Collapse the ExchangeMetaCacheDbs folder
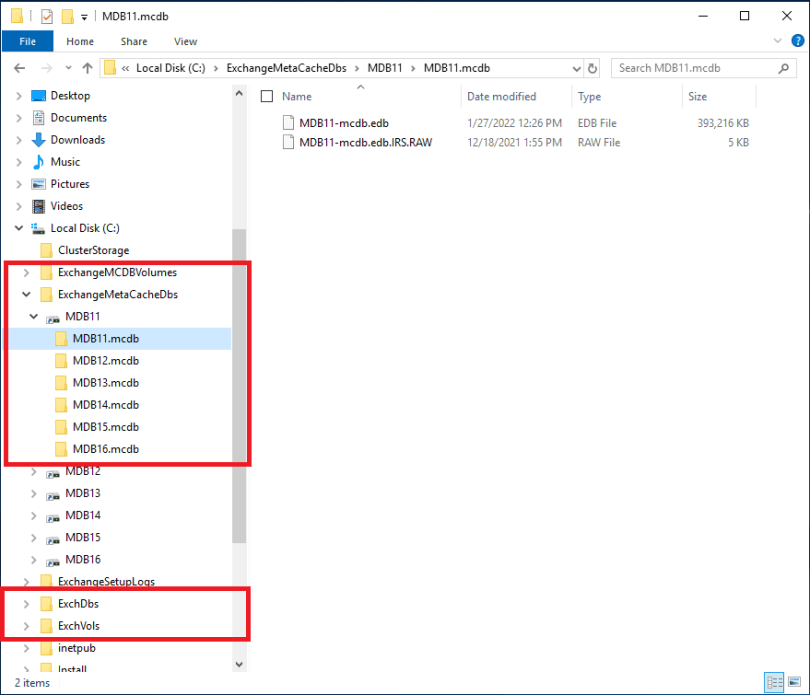This screenshot has height=695, width=810. [26, 295]
